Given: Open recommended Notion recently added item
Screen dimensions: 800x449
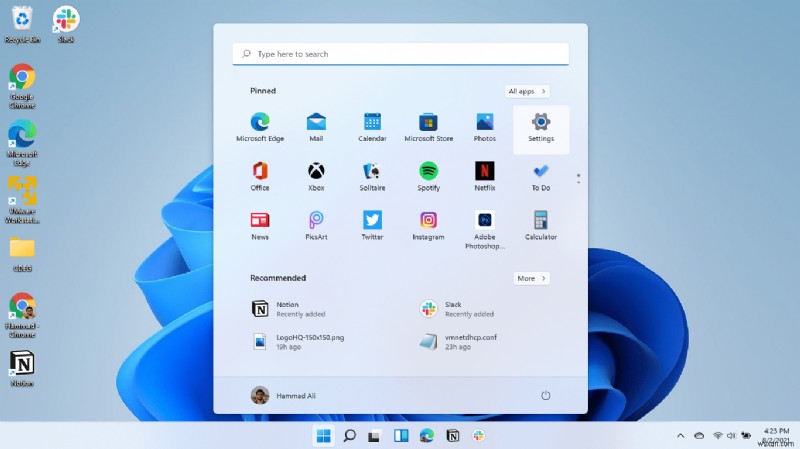Looking at the screenshot, I should pos(289,309).
